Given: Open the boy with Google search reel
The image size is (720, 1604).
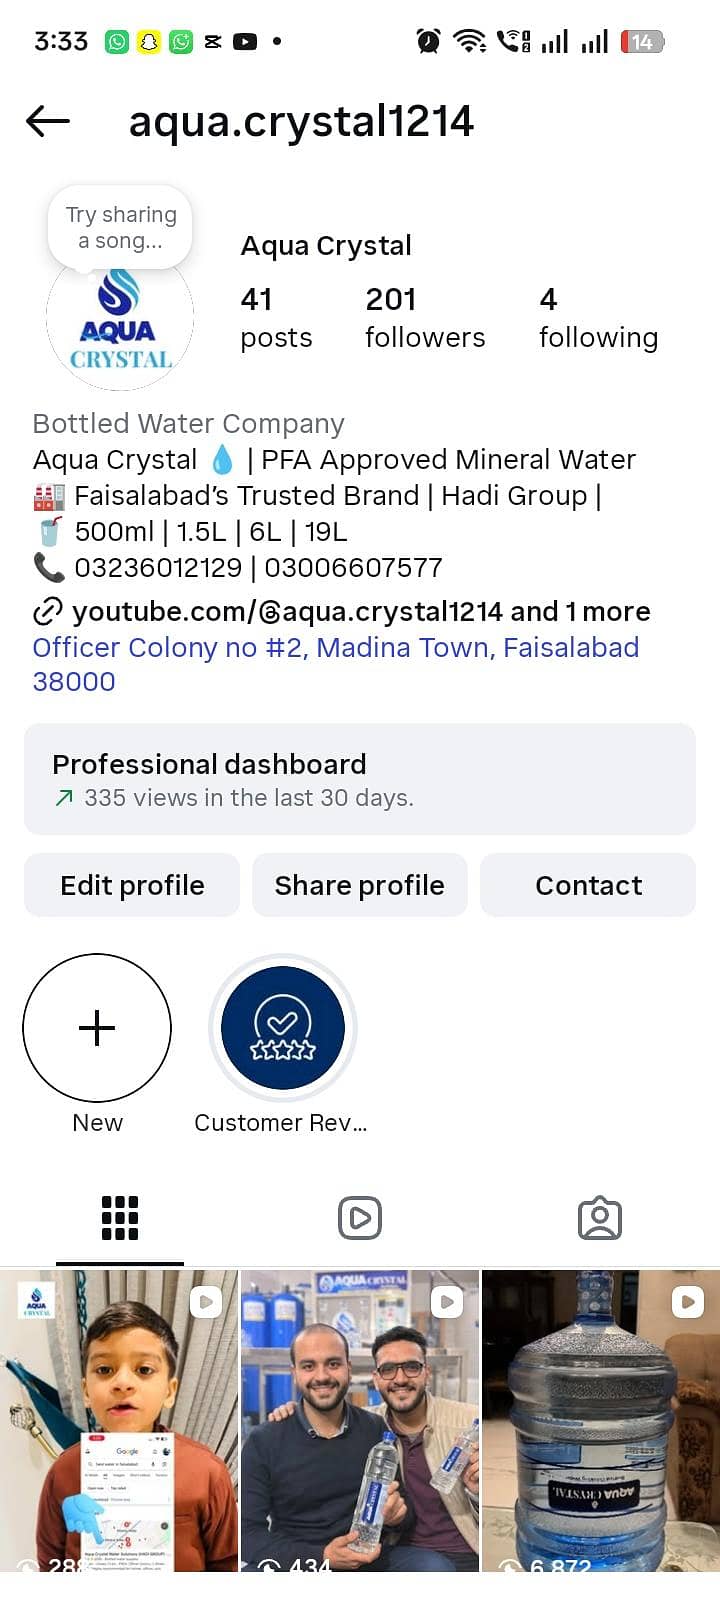Looking at the screenshot, I should [x=119, y=1420].
